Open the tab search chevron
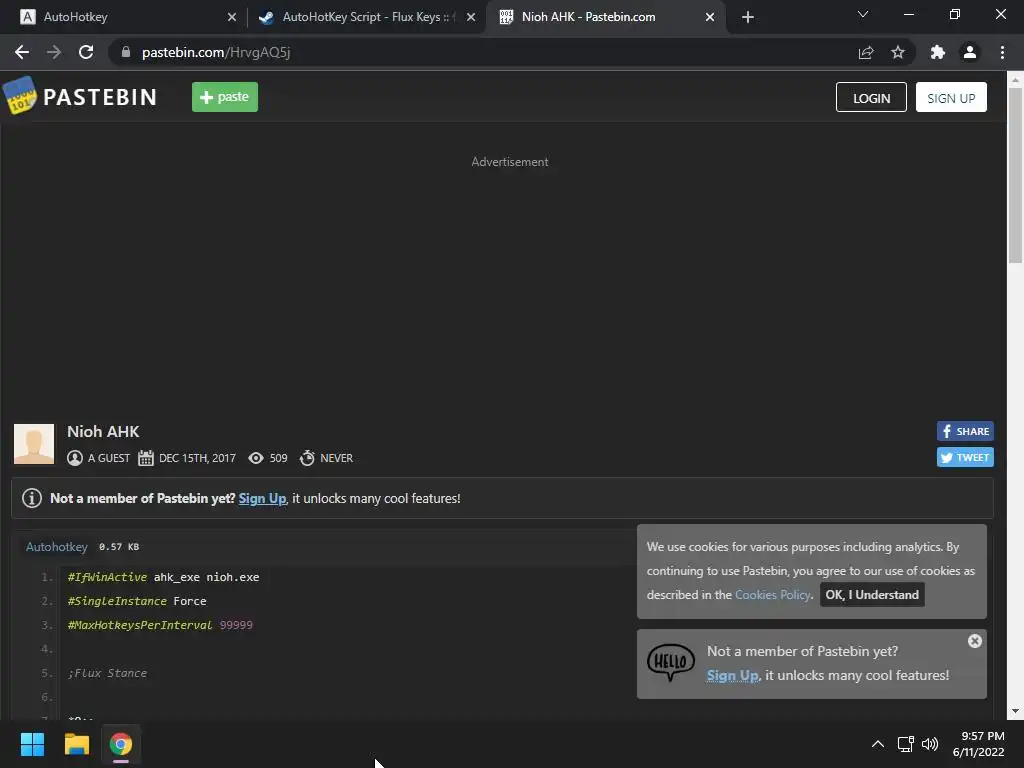 coord(863,14)
